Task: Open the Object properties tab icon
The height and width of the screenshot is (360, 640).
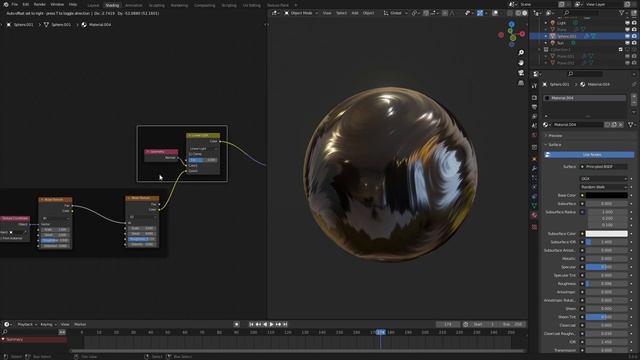Action: click(x=534, y=159)
